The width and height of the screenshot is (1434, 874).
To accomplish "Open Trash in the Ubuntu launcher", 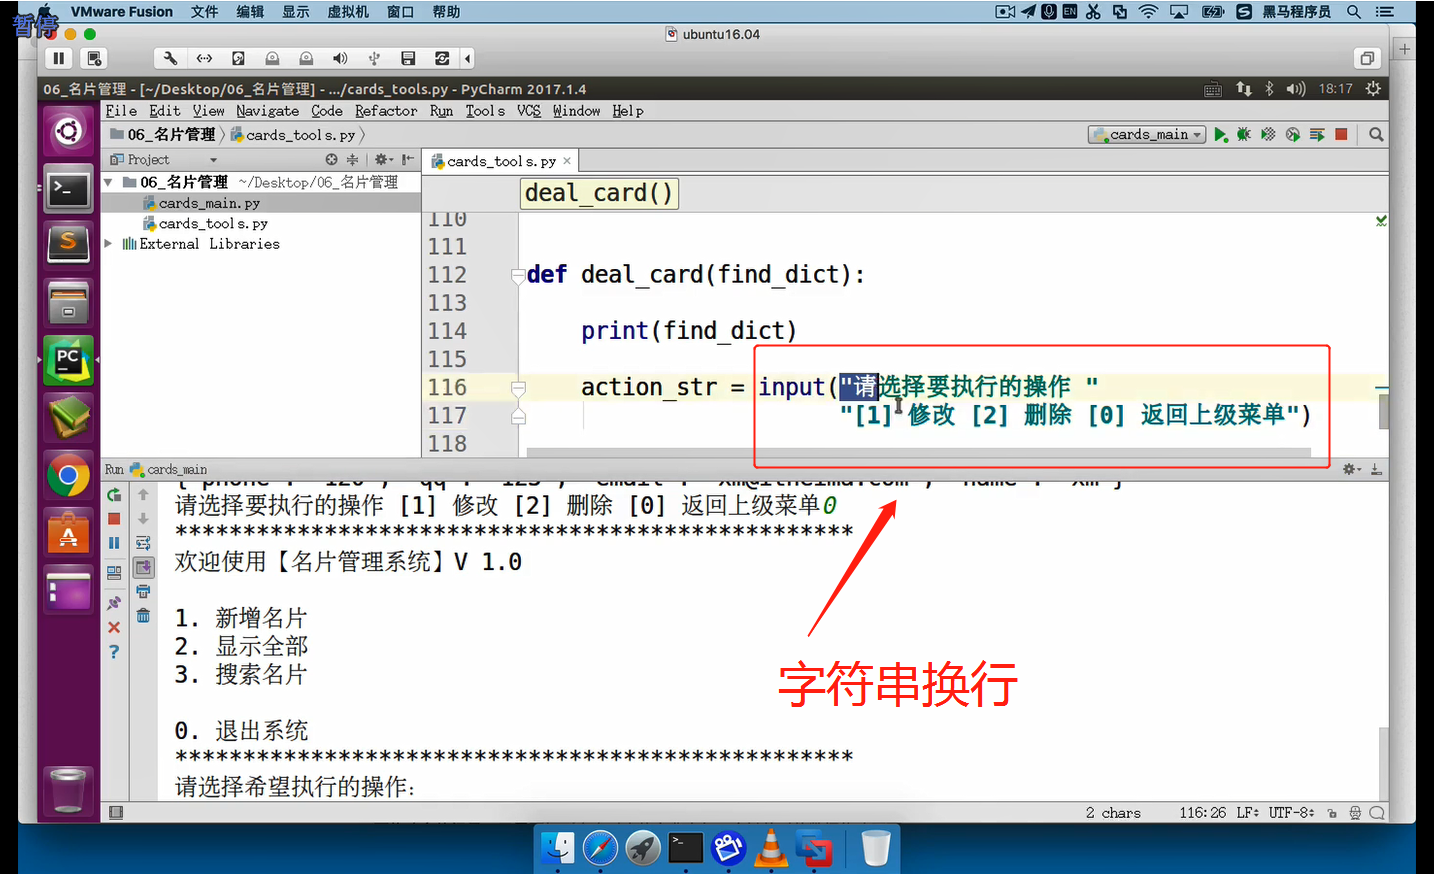I will (x=68, y=790).
